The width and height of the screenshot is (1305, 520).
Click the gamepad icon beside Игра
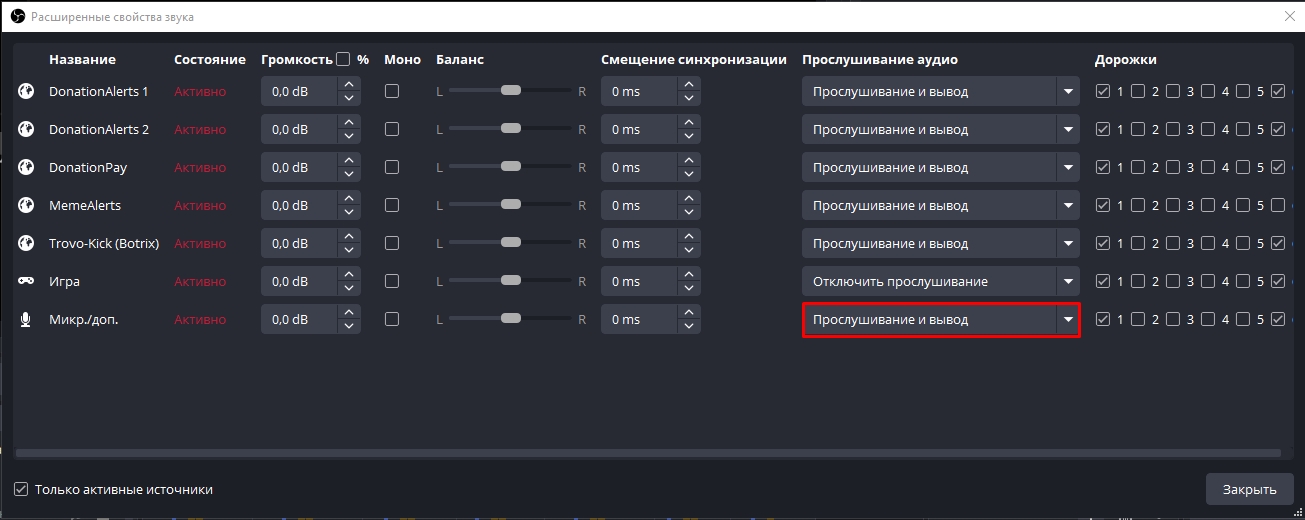pyautogui.click(x=26, y=281)
